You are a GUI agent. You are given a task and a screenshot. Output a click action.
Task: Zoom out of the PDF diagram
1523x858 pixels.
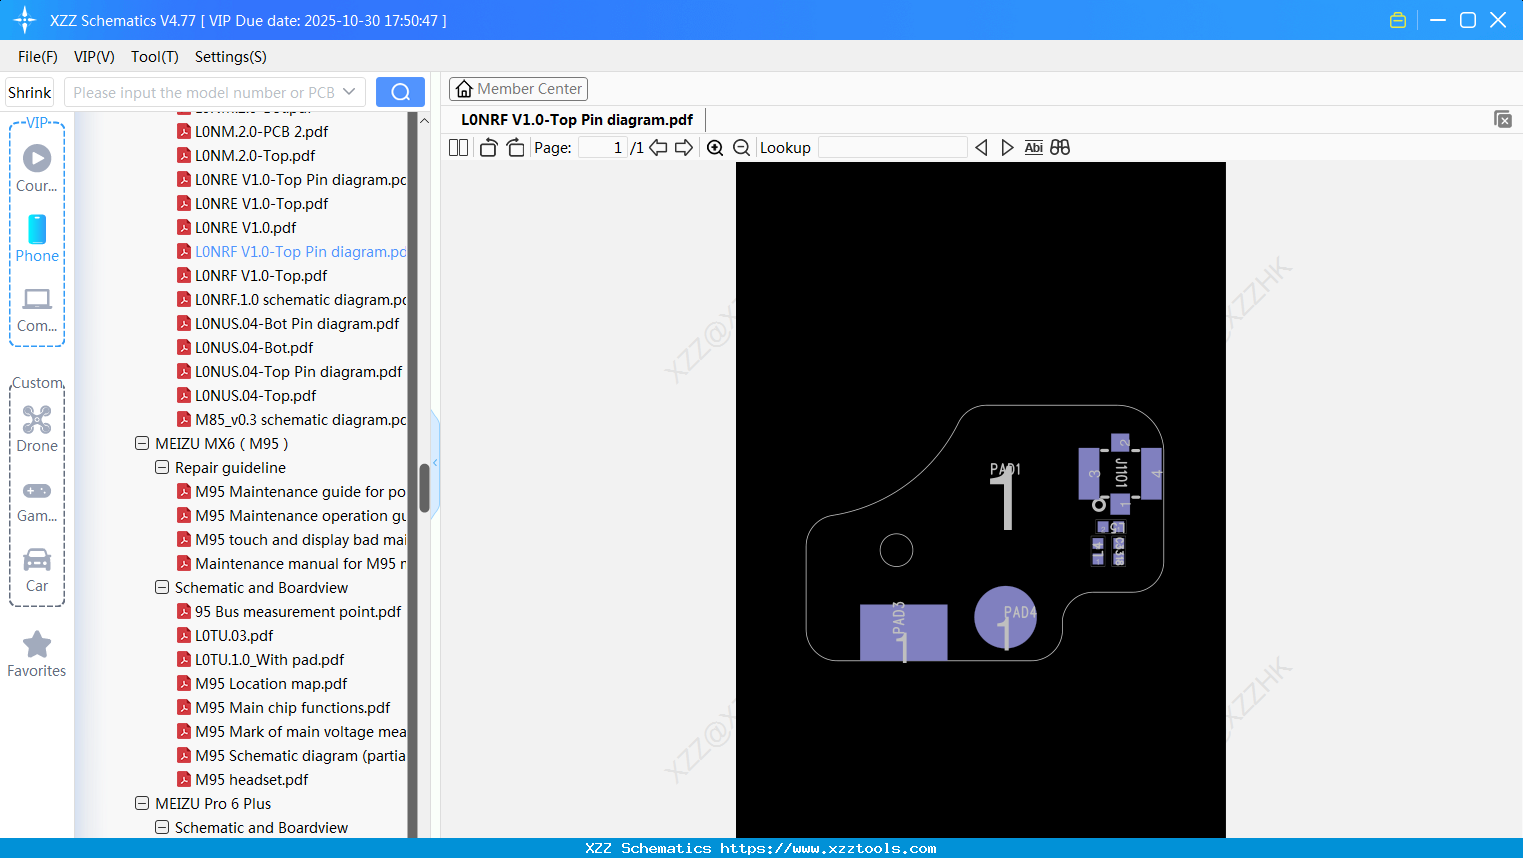click(x=741, y=147)
